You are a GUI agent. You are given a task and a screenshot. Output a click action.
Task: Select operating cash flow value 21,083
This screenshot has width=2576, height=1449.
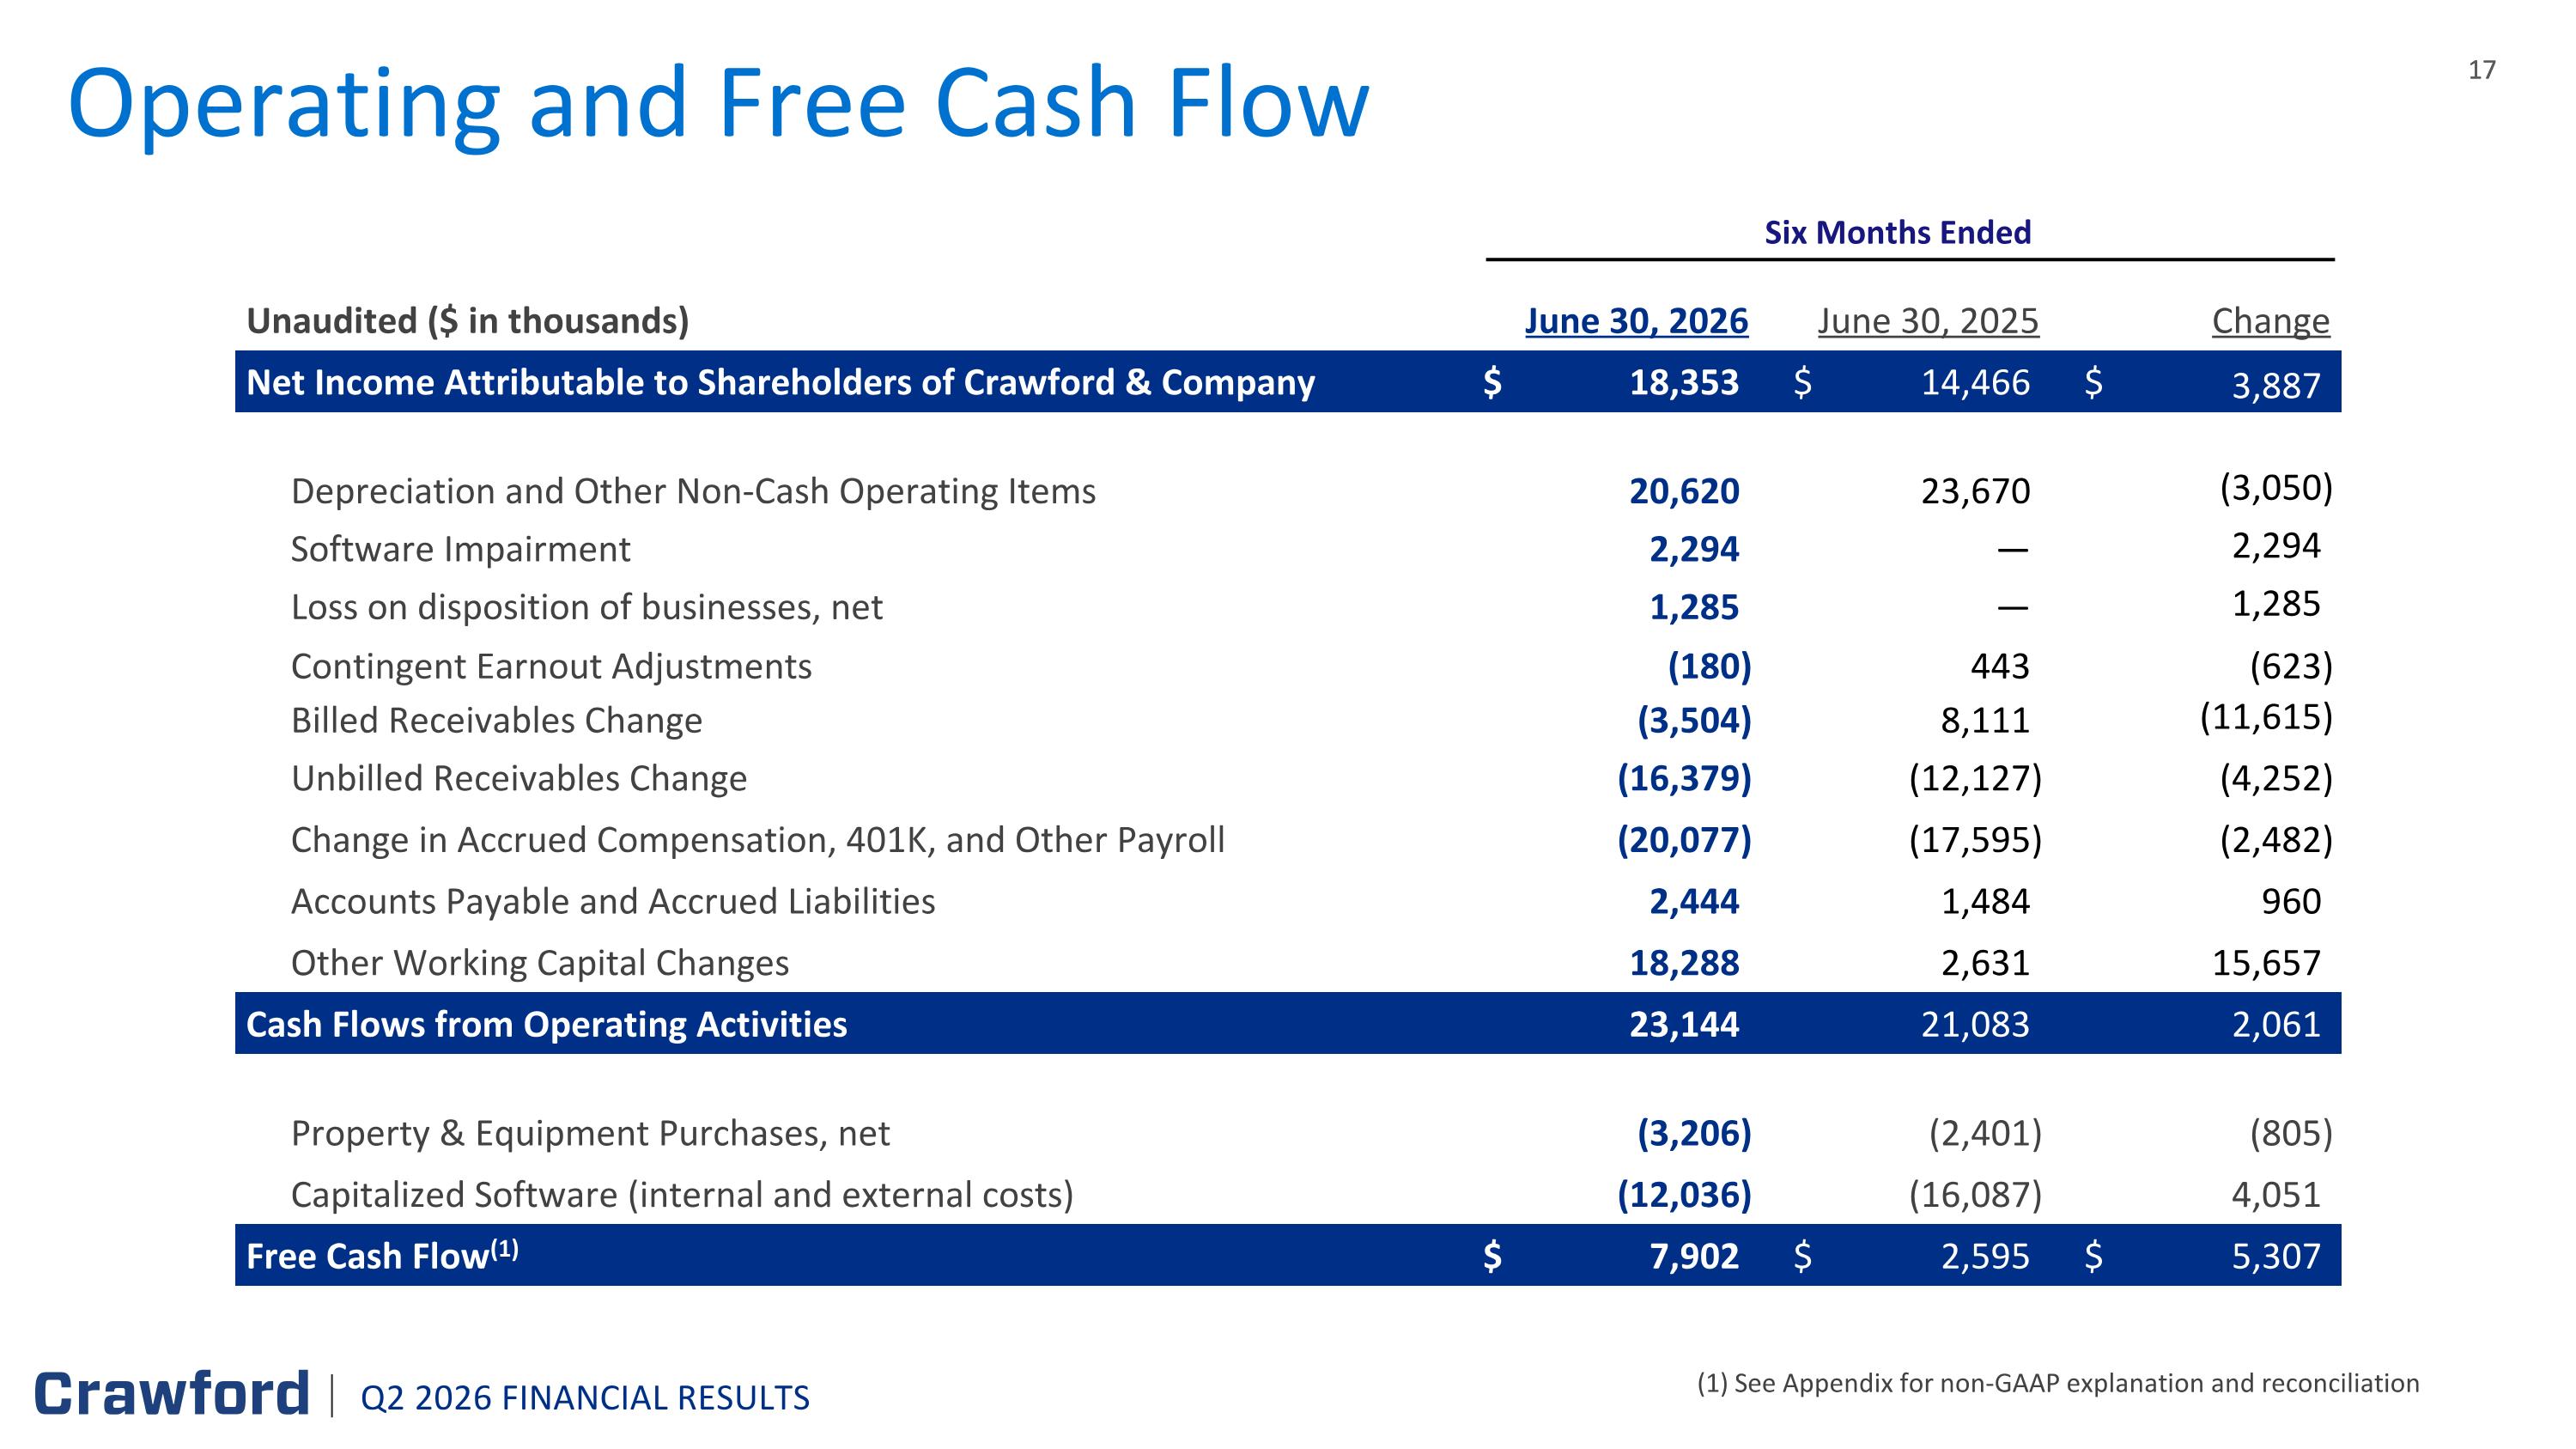1975,1024
